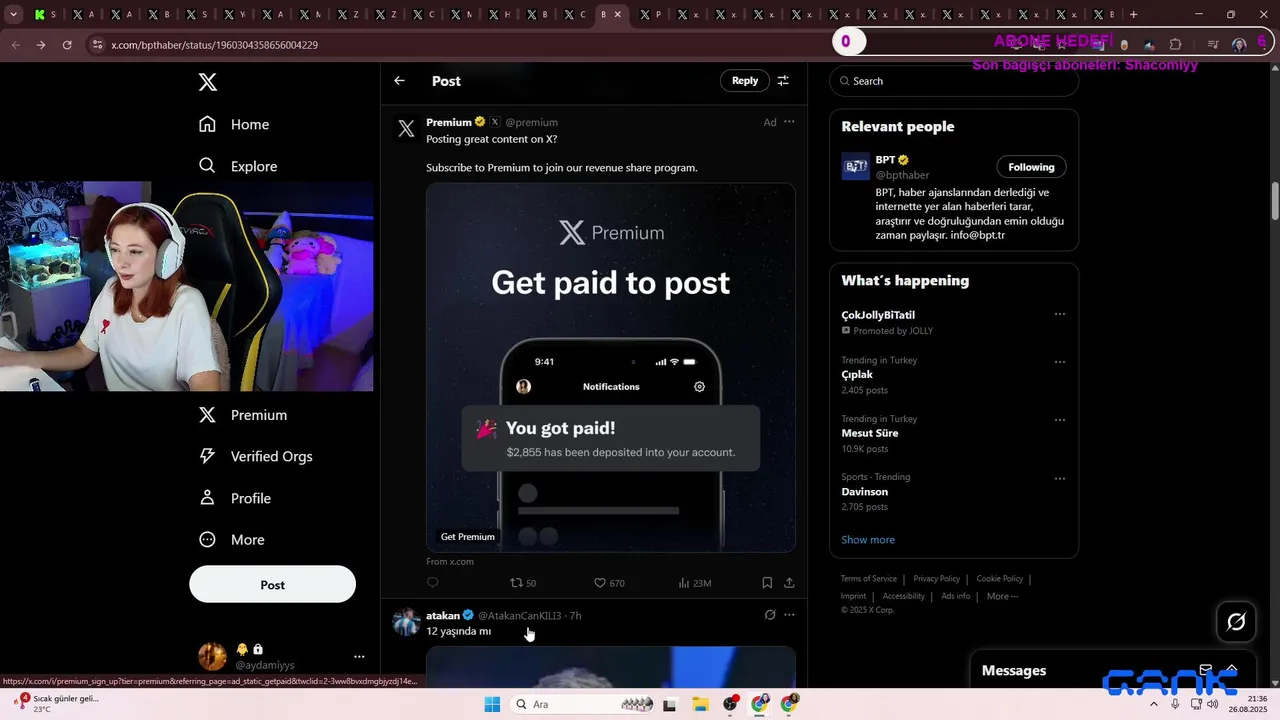Open Explore in sidebar
Screen dimensions: 1280x720
click(x=238, y=166)
